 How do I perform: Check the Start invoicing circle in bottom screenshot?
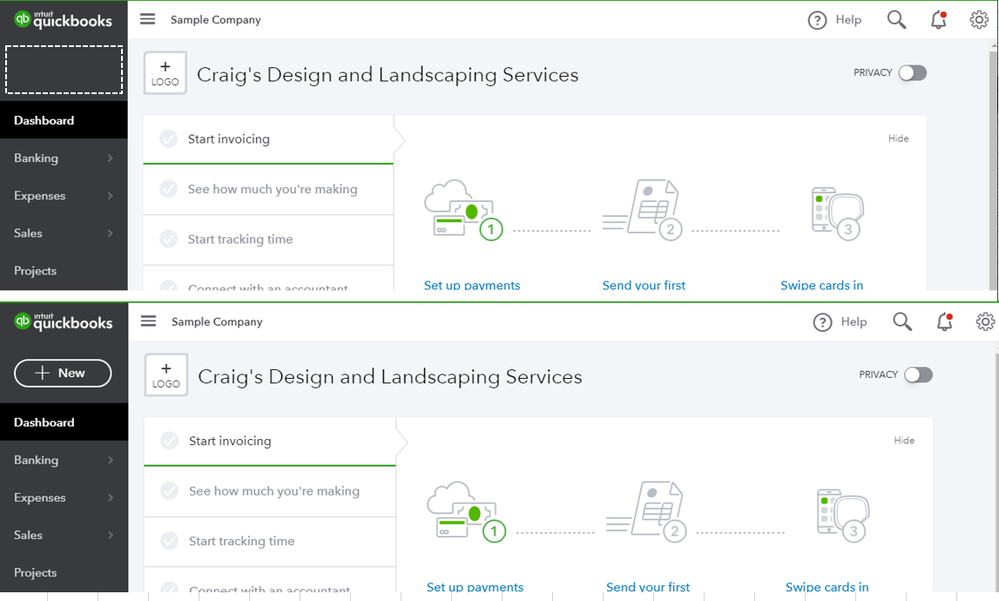click(169, 441)
